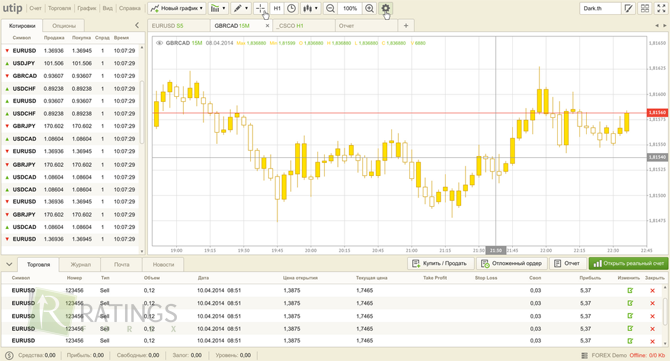Image resolution: width=670 pixels, height=361 pixels.
Task: Collapse the bottom panel with down chevron
Action: click(x=9, y=264)
